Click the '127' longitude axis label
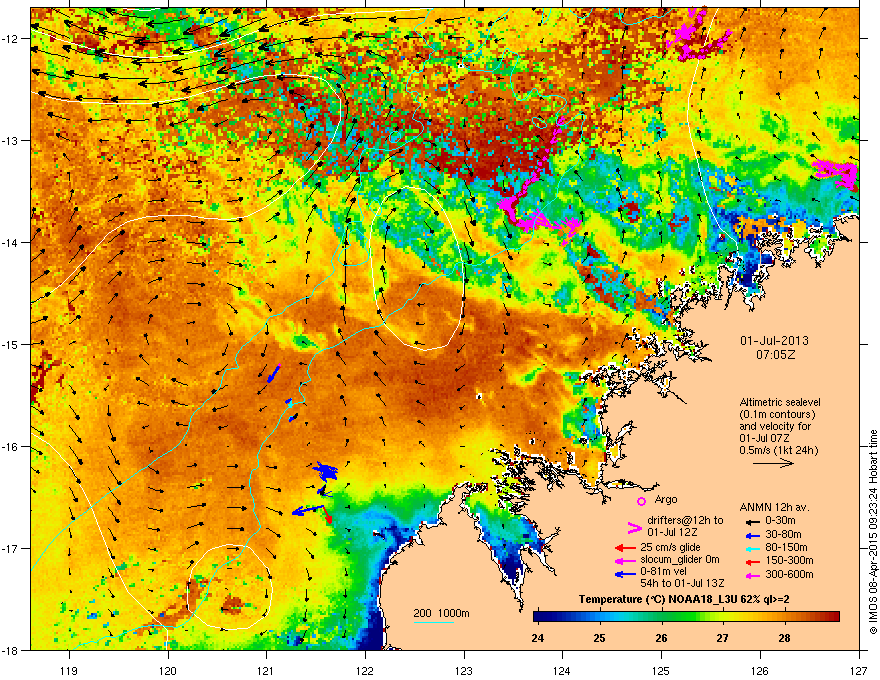 [859, 670]
